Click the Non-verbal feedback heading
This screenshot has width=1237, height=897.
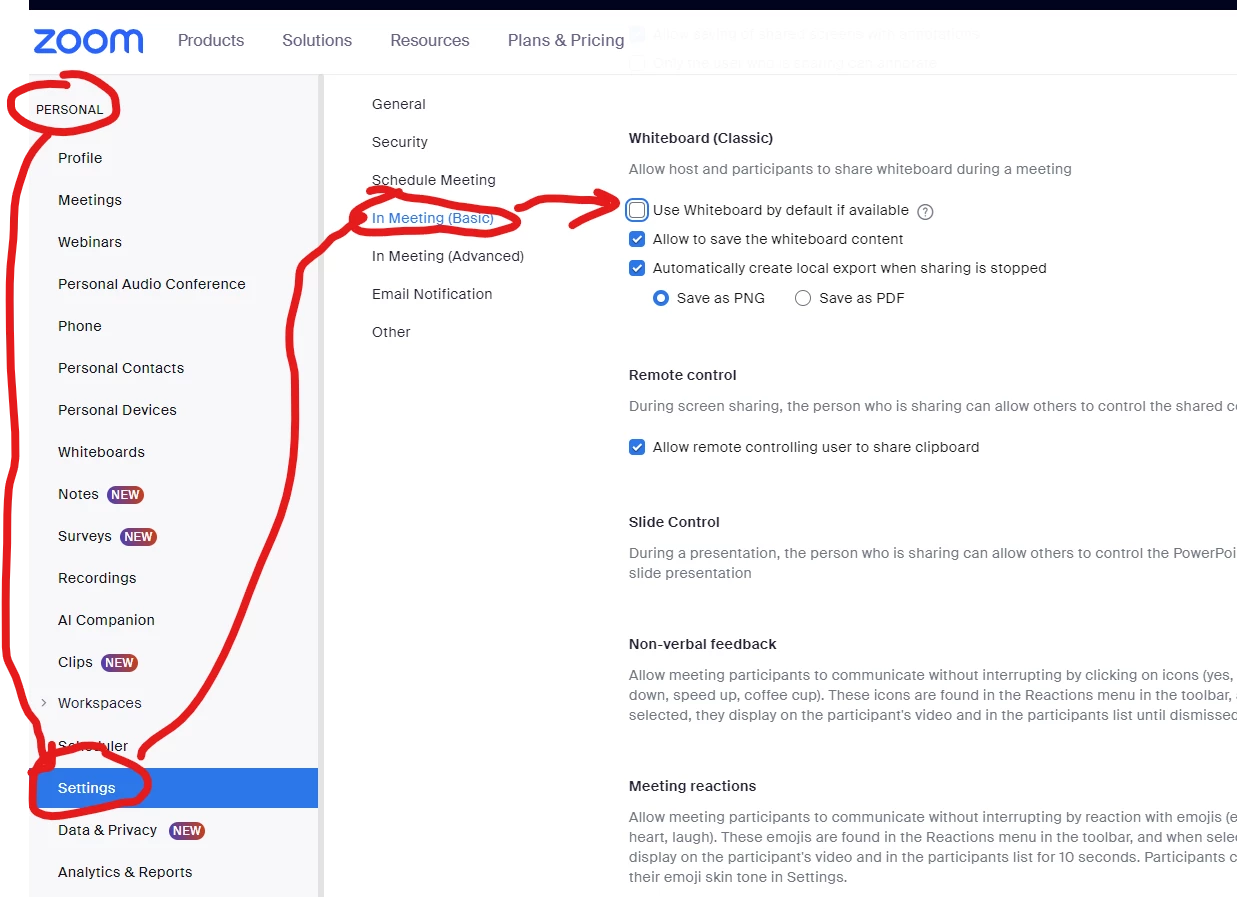tap(703, 644)
